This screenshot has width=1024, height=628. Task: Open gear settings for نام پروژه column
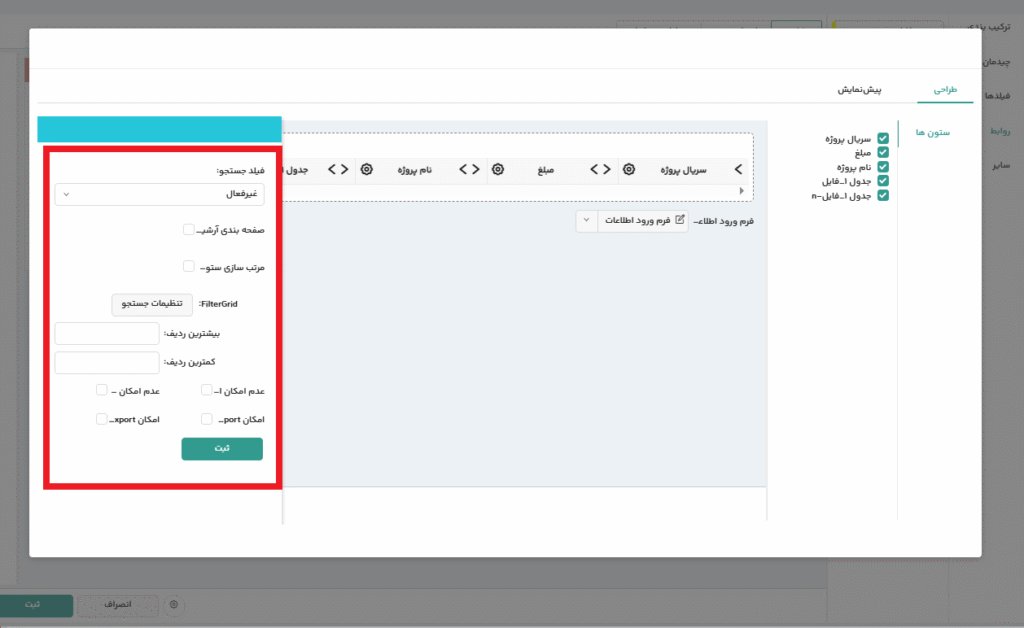tap(367, 169)
